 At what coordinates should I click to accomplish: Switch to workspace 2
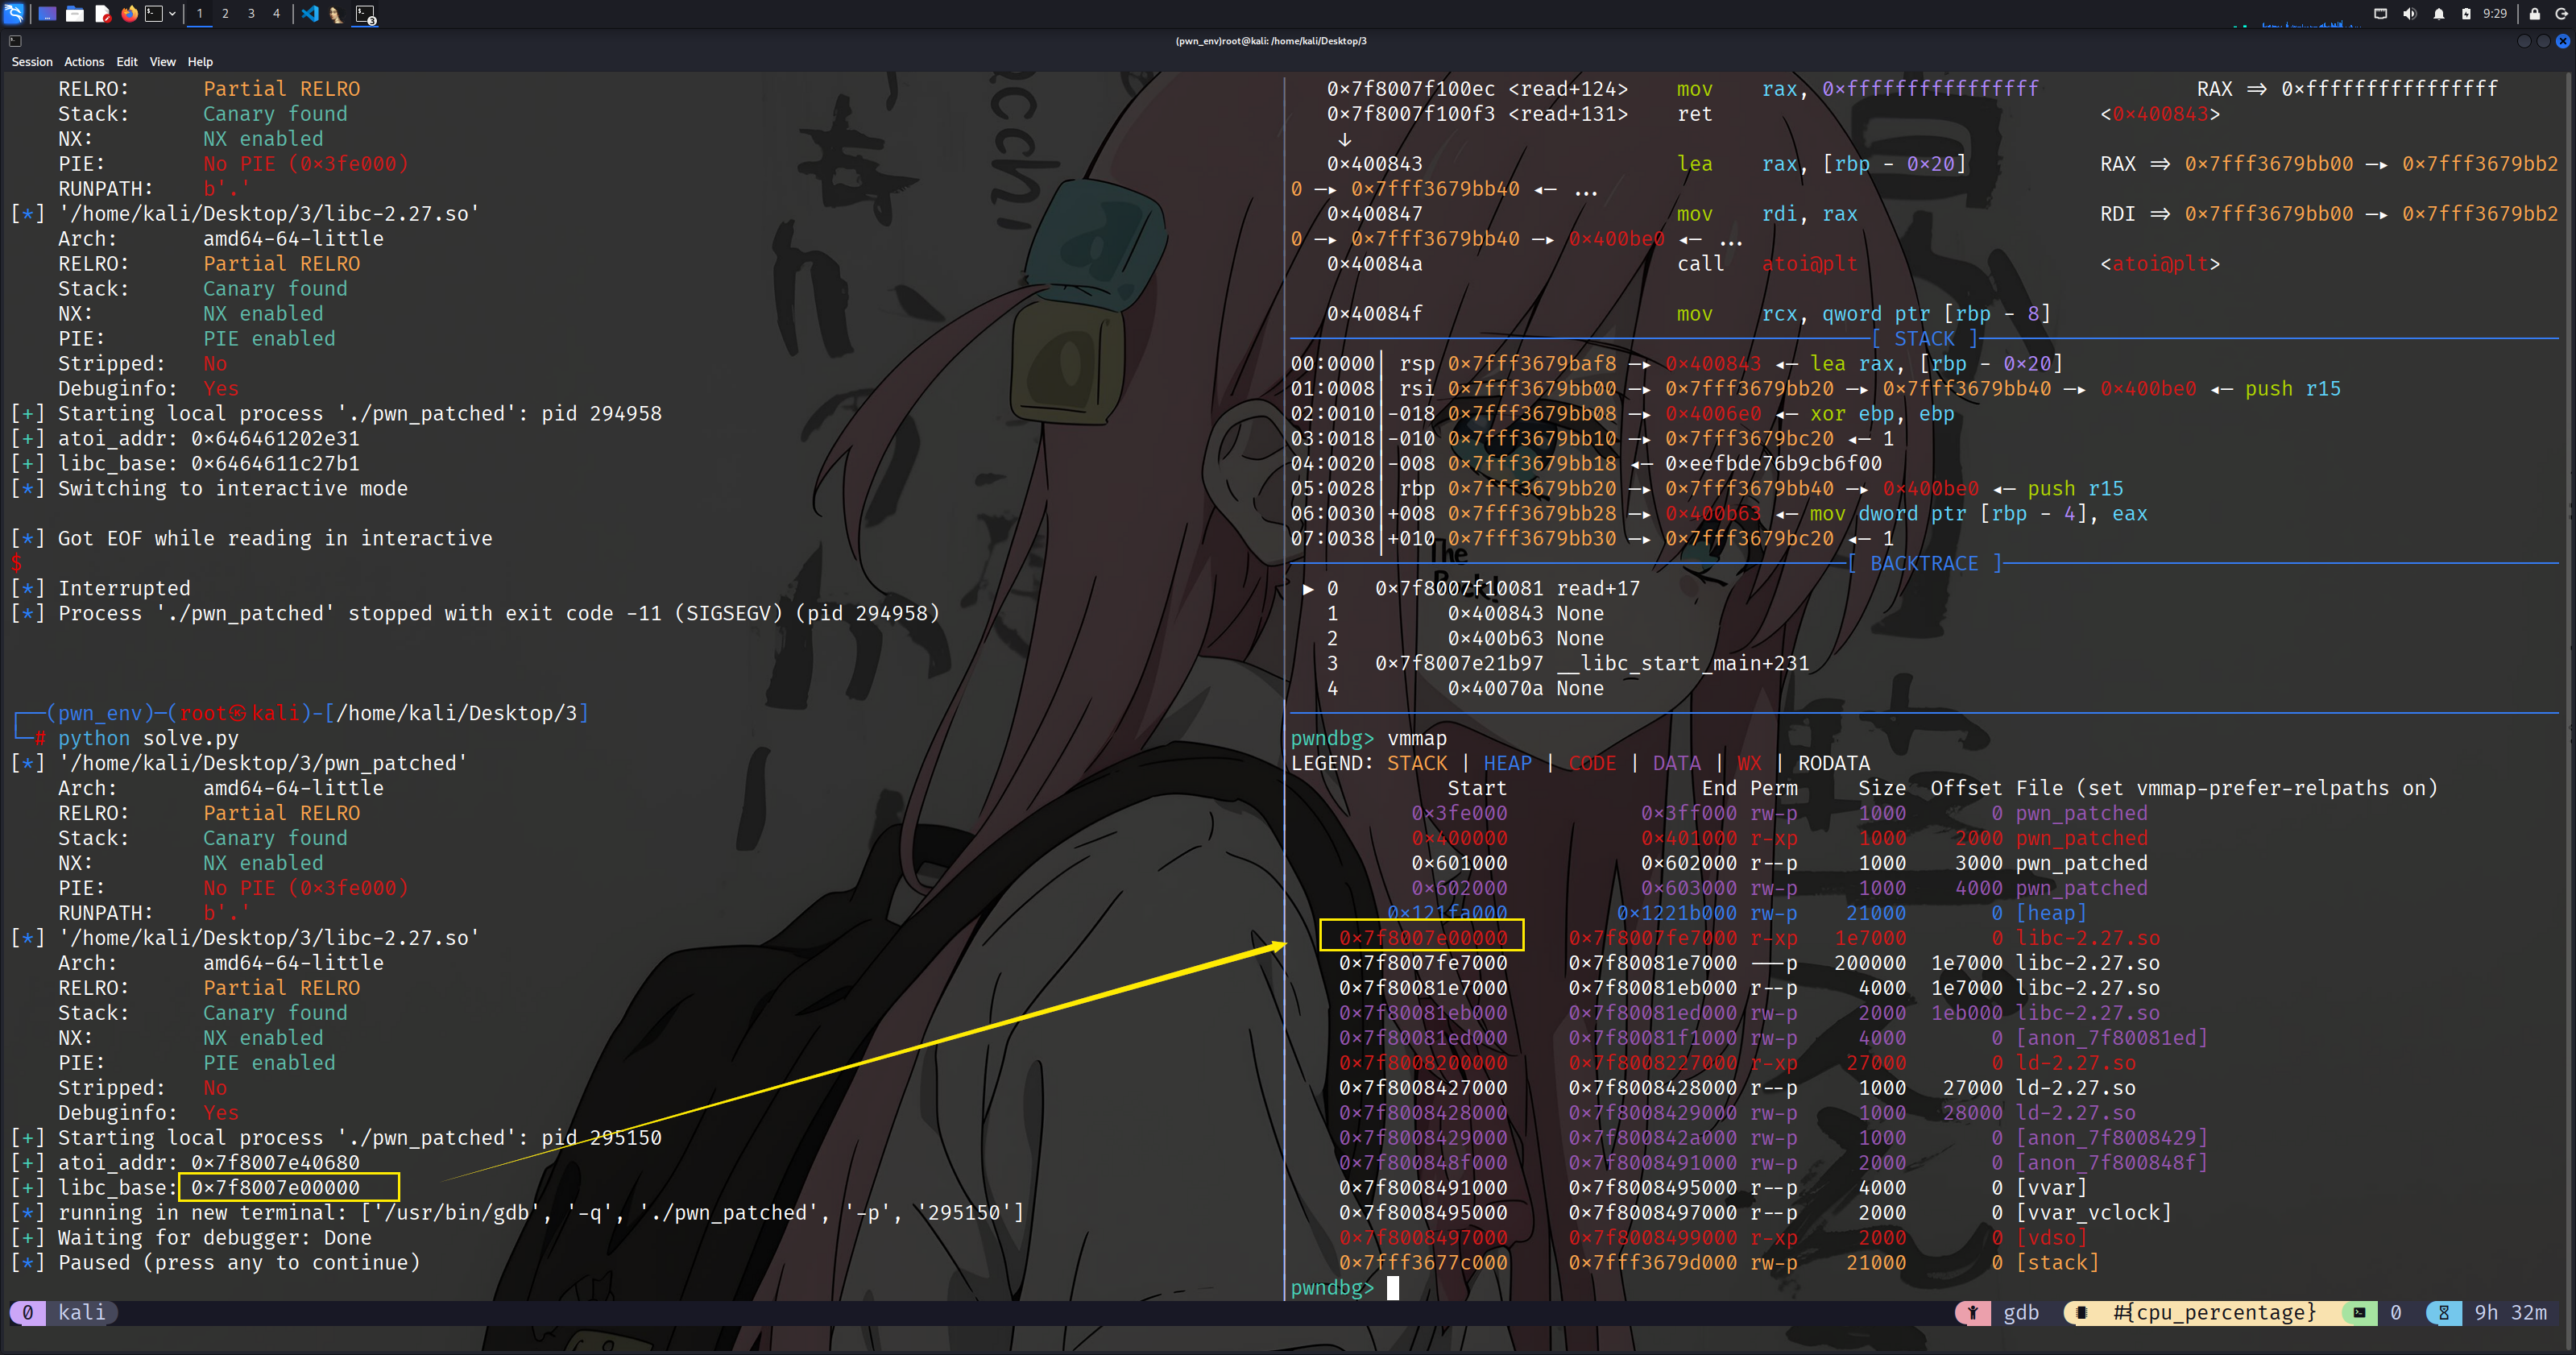225,13
